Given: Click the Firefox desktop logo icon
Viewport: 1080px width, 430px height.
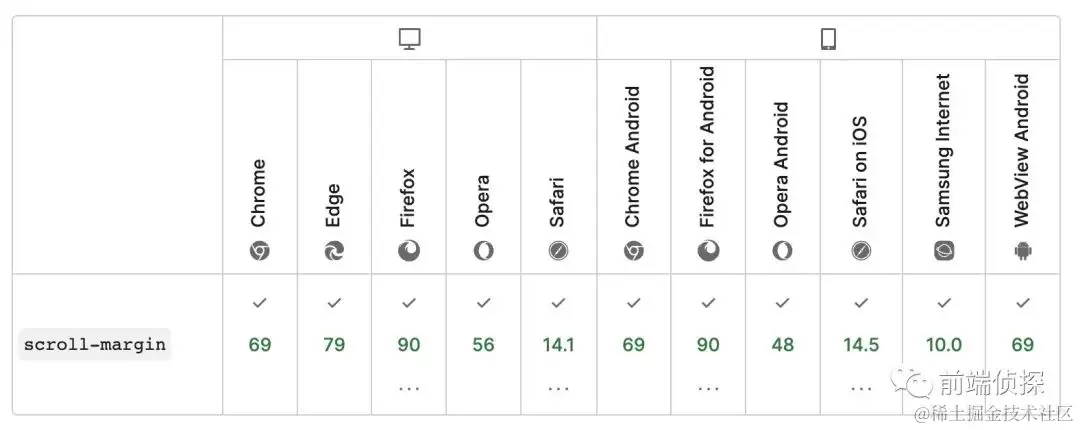Looking at the screenshot, I should click(408, 250).
